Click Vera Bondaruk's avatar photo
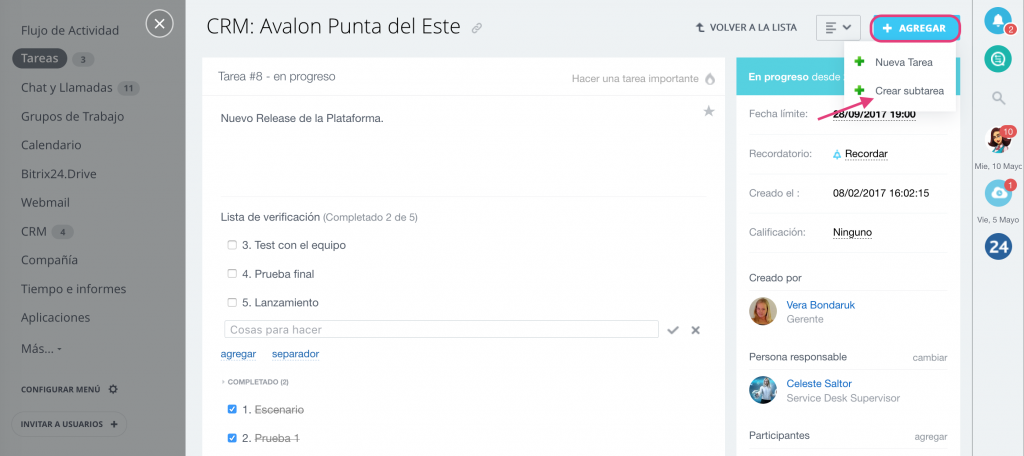 coord(763,312)
